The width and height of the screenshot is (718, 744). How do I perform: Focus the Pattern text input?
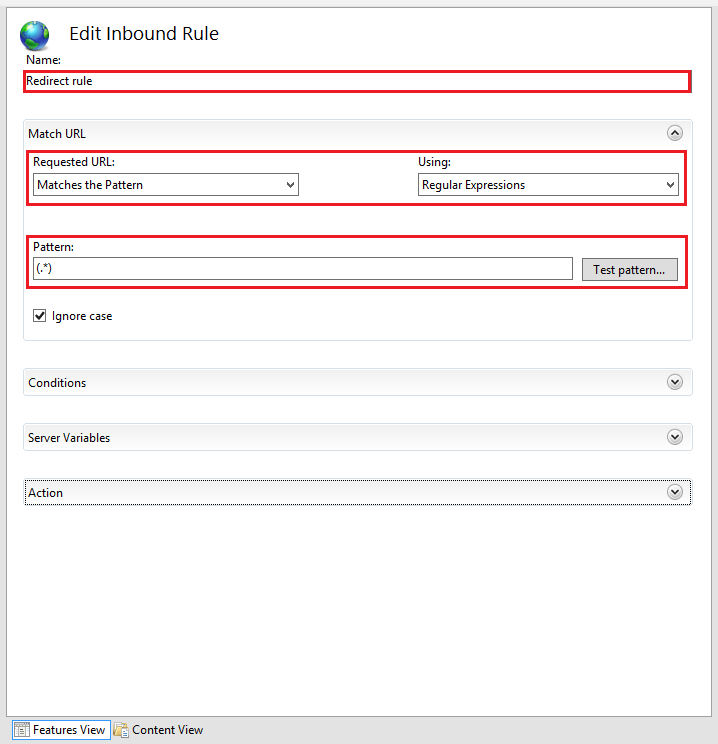(x=302, y=269)
